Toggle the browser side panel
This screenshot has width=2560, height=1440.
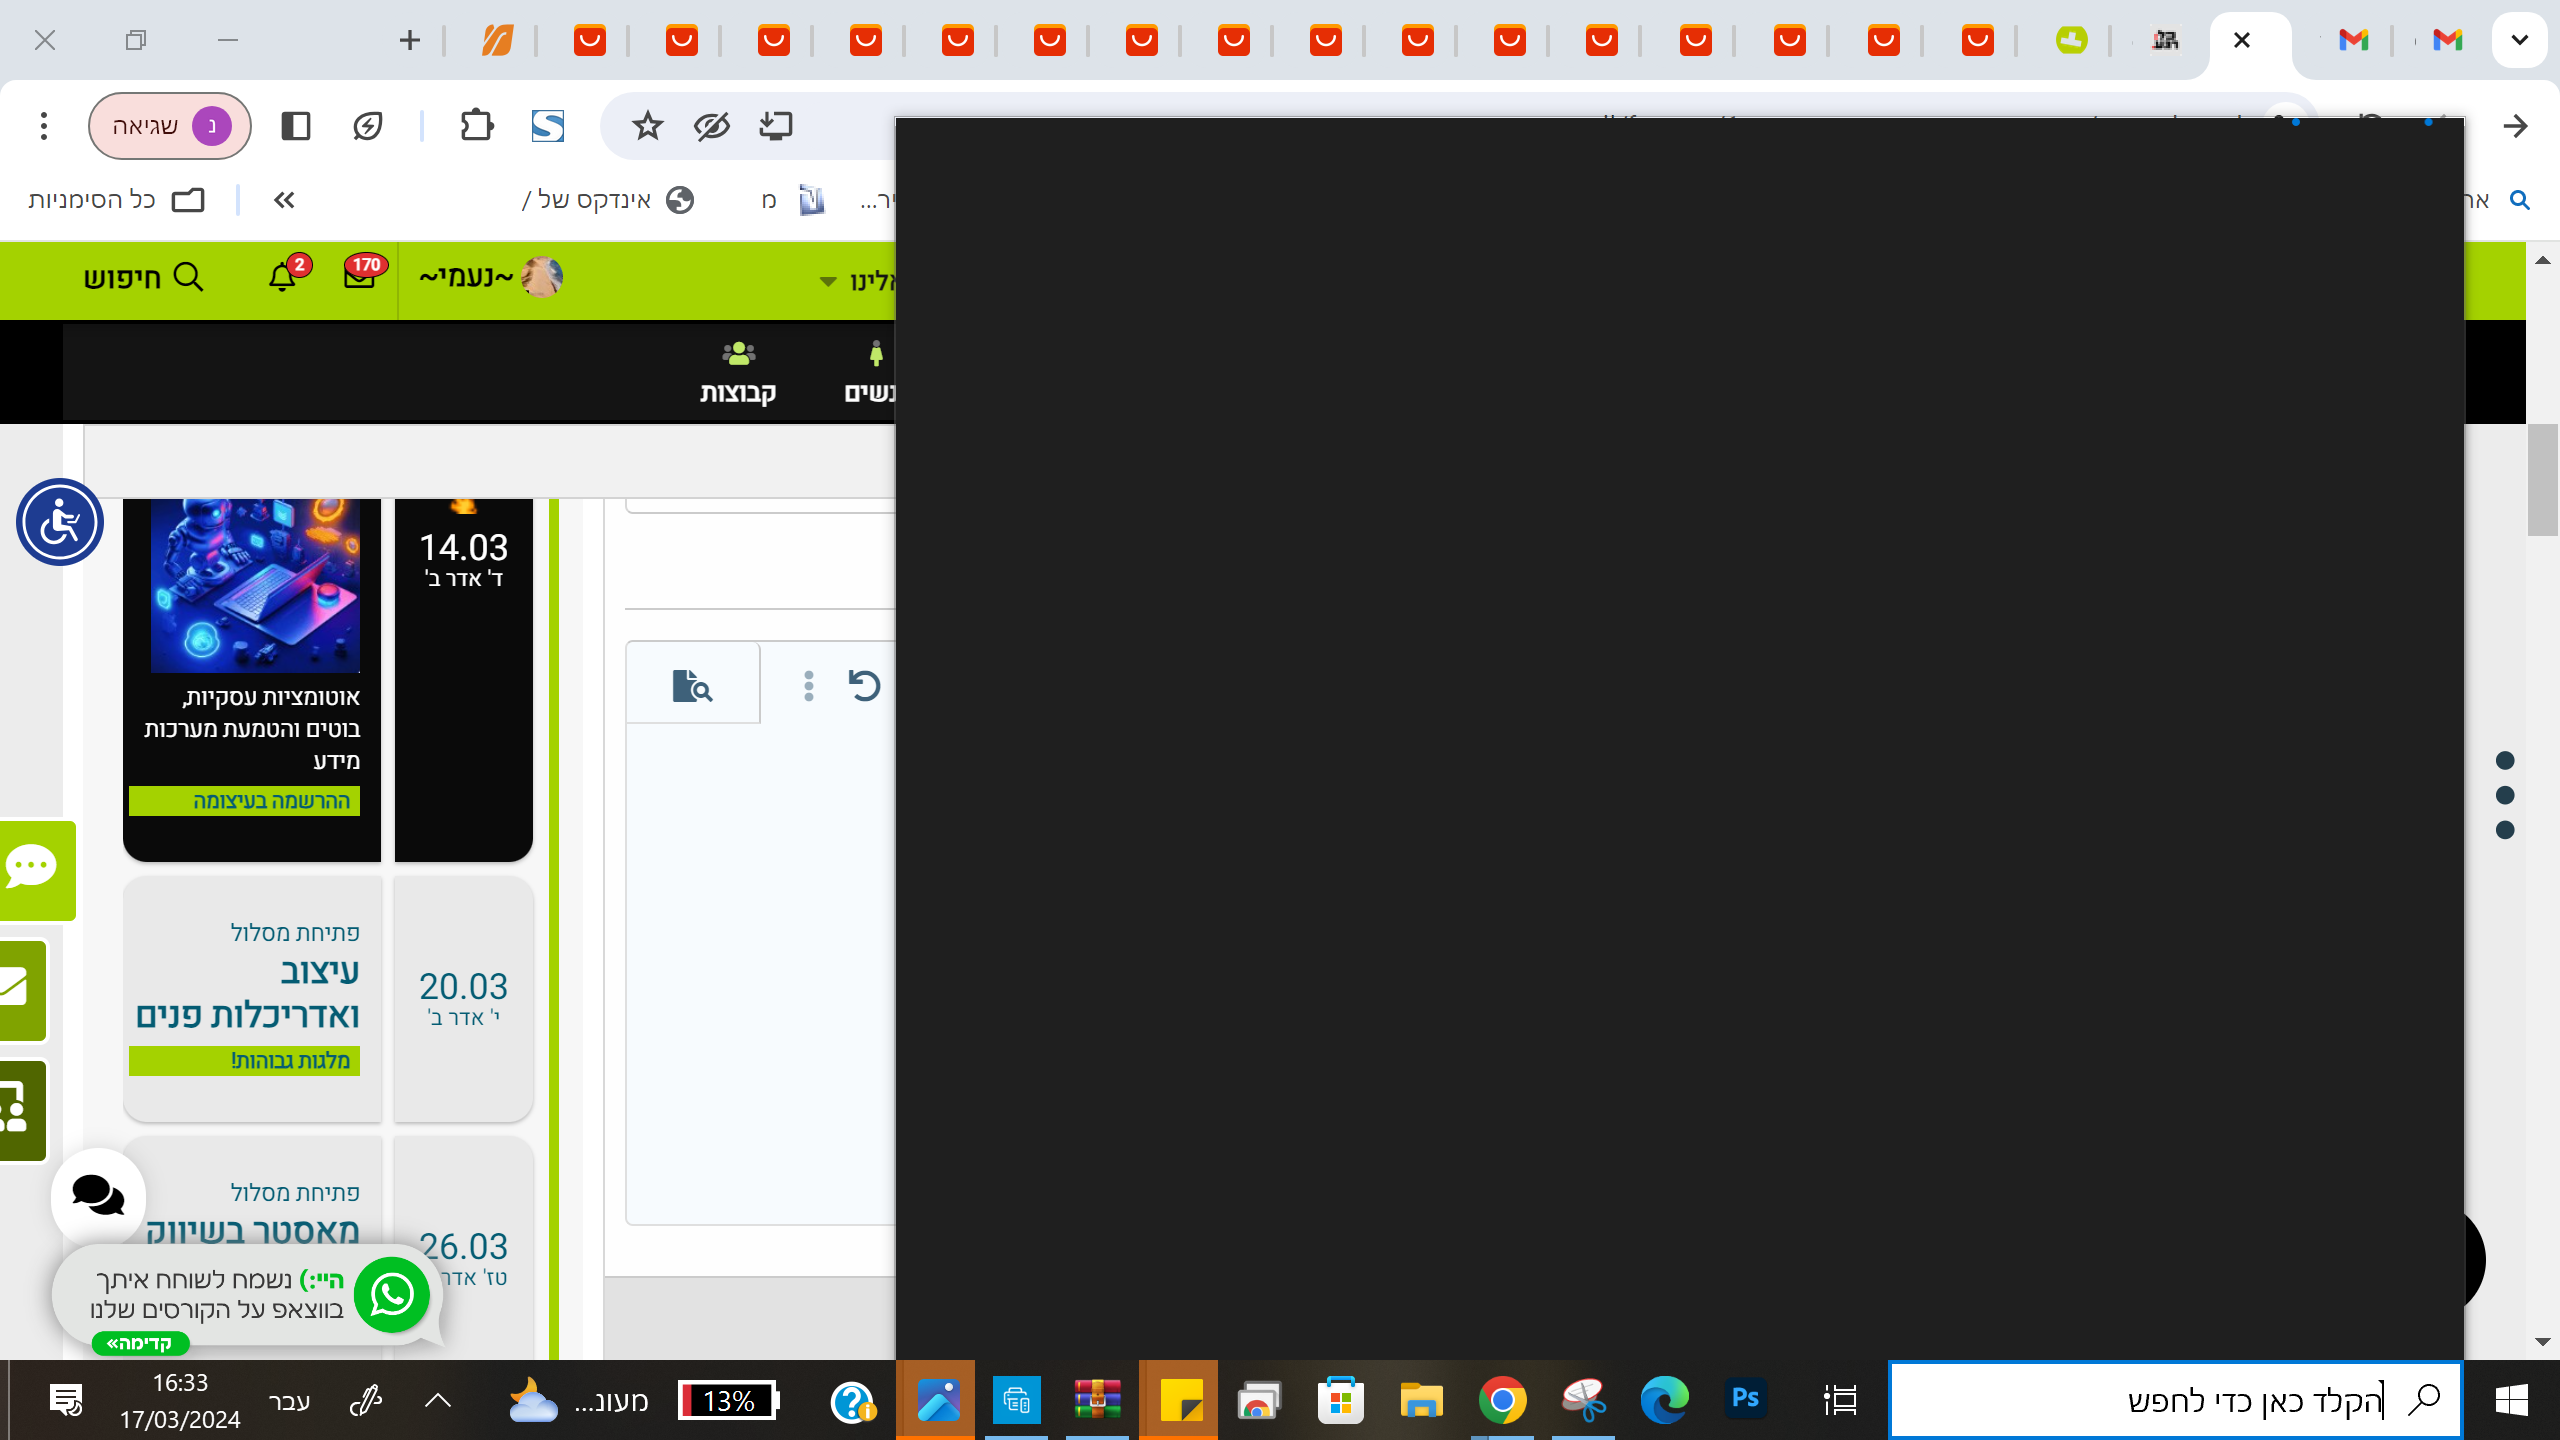coord(296,126)
